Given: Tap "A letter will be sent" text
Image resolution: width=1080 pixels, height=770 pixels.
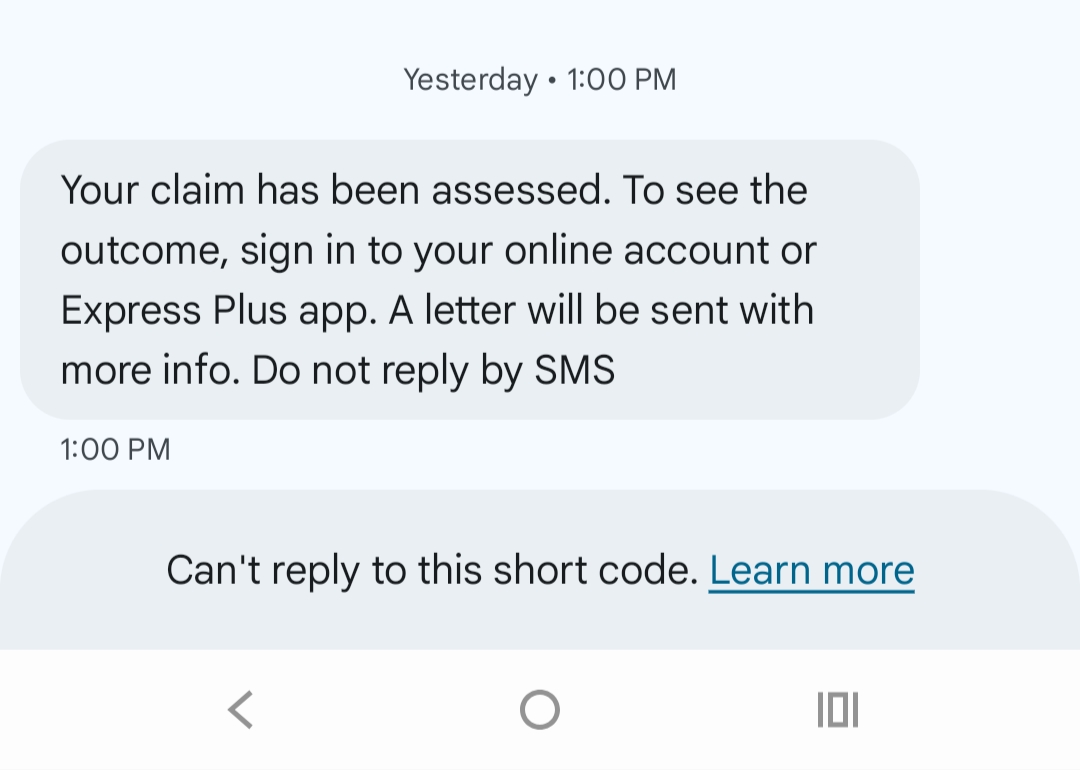Looking at the screenshot, I should click(560, 310).
